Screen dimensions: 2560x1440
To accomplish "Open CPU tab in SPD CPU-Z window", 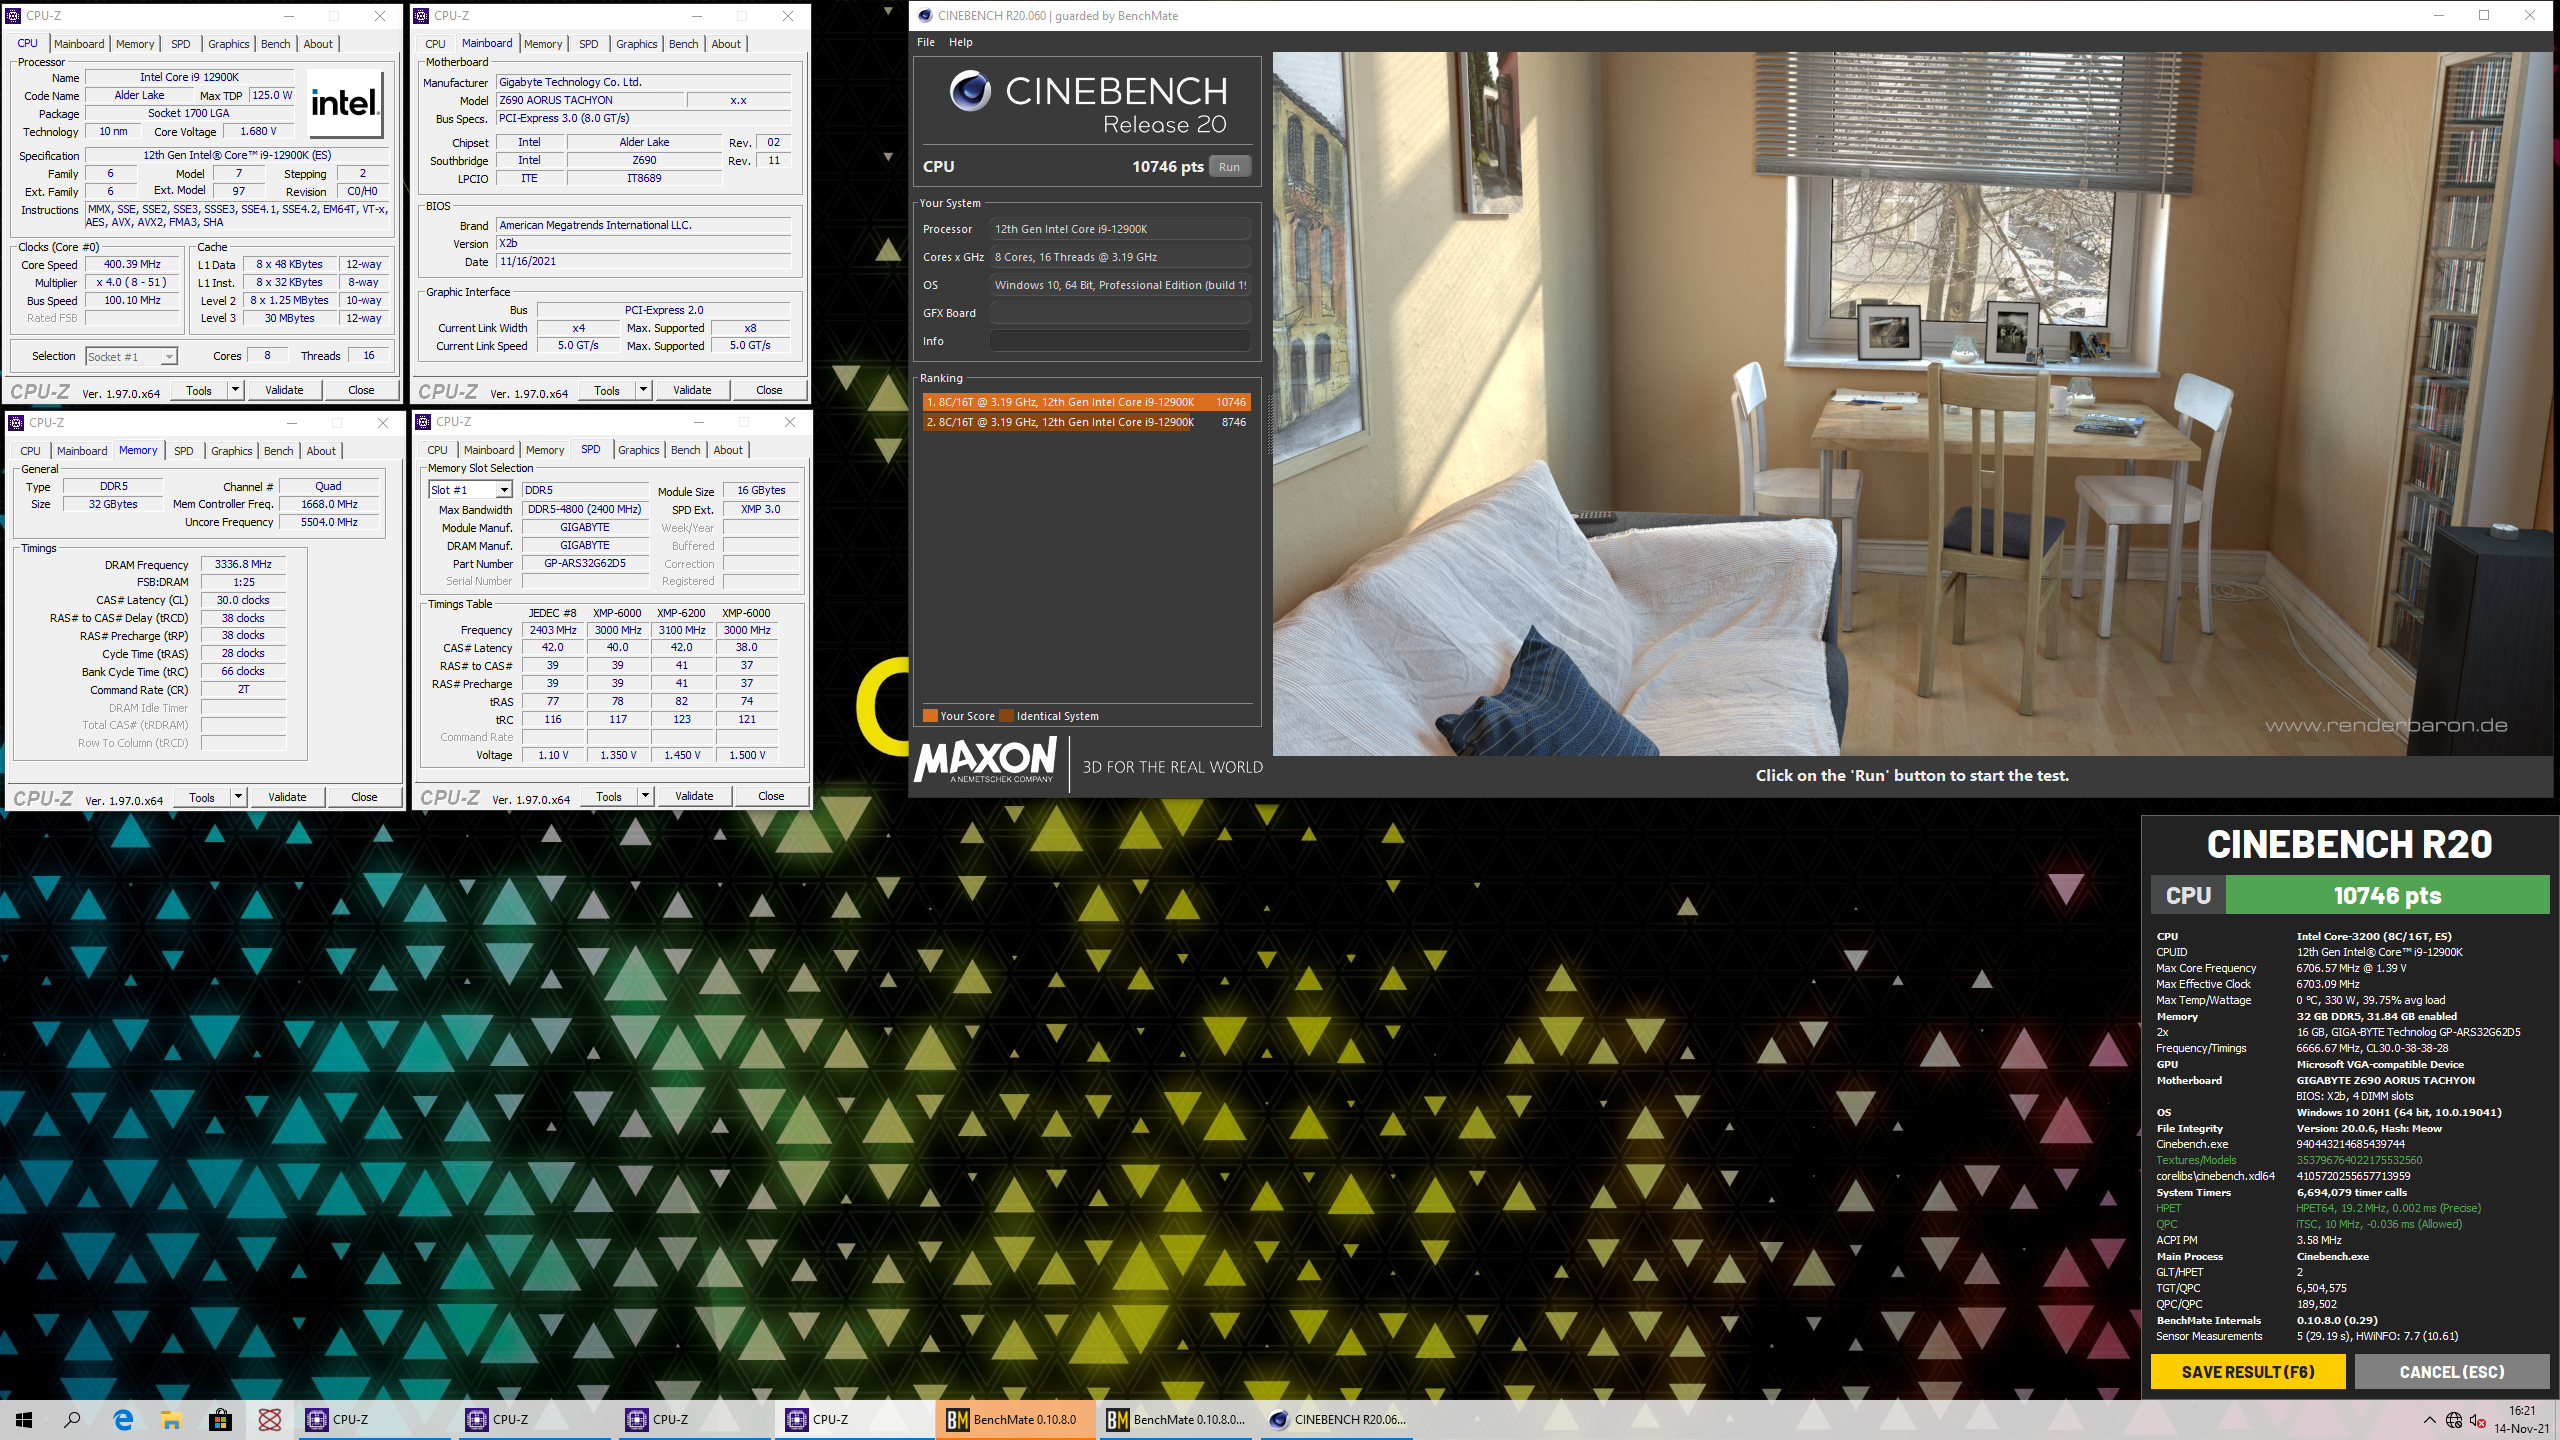I will [438, 450].
